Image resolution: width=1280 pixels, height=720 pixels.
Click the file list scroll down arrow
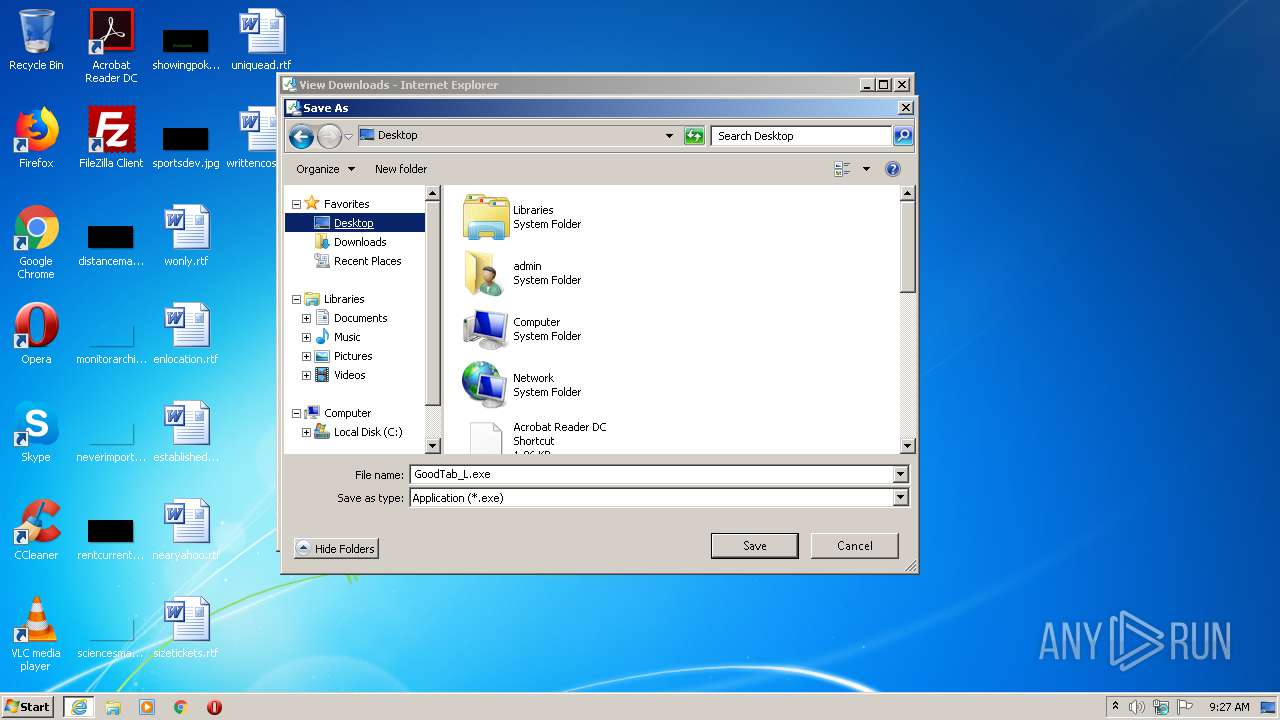click(908, 446)
